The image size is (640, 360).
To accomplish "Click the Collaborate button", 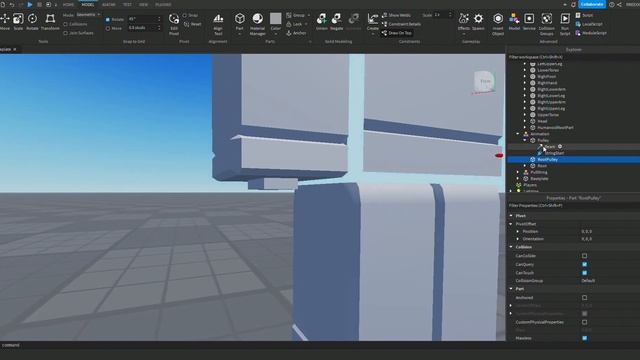I will click(592, 4).
